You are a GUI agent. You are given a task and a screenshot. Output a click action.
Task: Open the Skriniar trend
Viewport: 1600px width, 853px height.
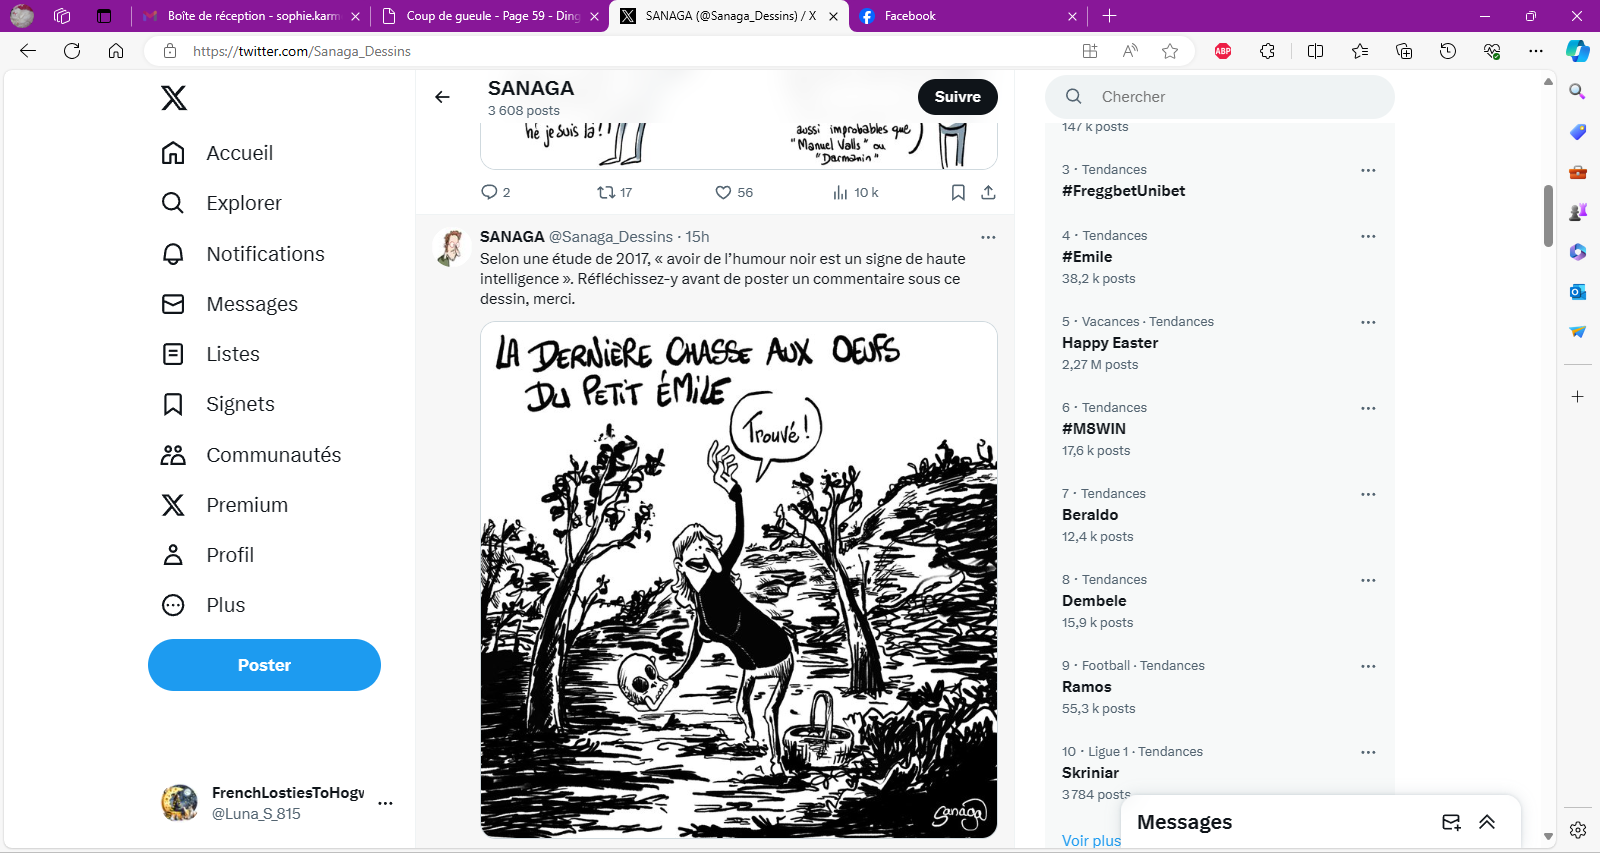[x=1091, y=773]
